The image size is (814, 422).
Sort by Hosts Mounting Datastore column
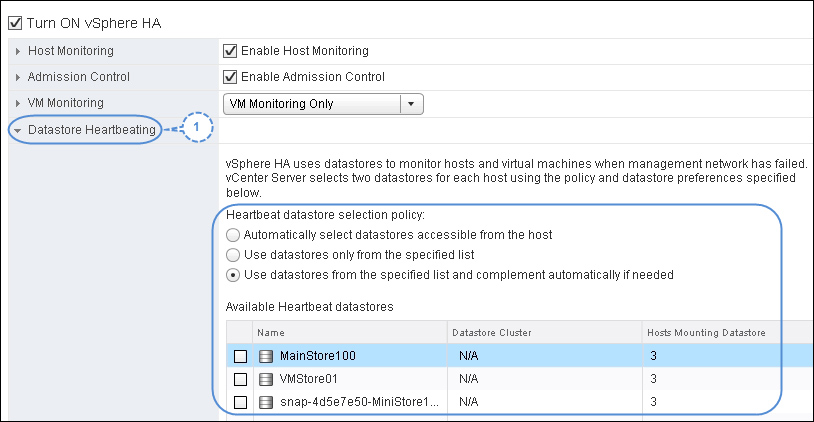pyautogui.click(x=726, y=333)
